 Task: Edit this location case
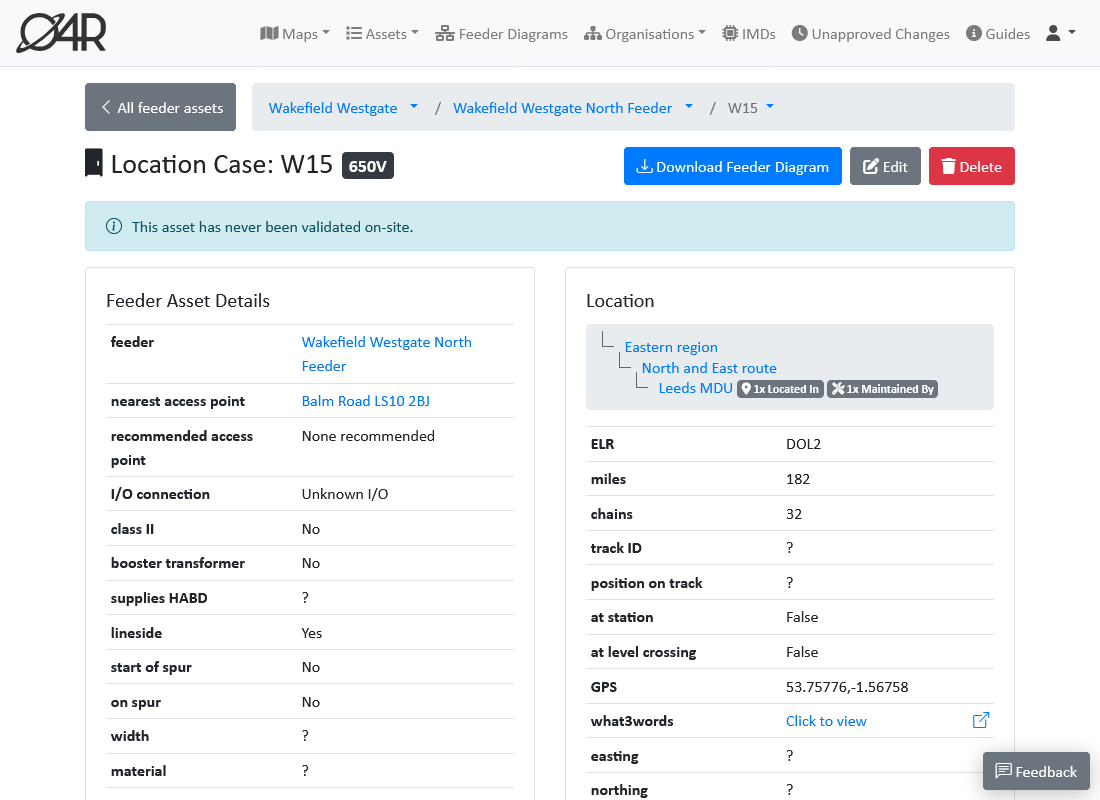pyautogui.click(x=885, y=166)
